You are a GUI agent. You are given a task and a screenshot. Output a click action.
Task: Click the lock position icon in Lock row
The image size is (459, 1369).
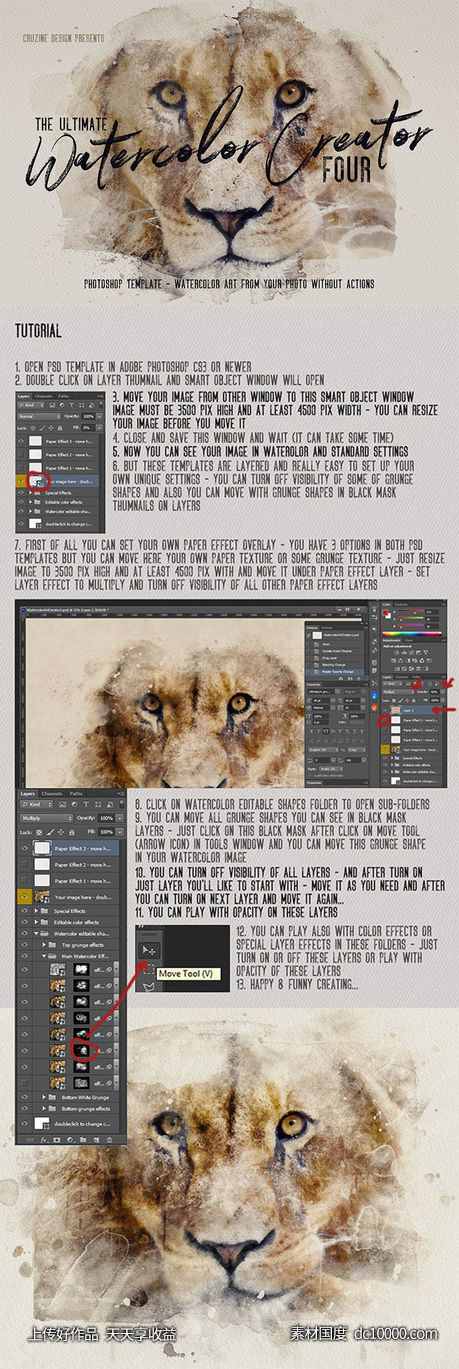pos(60,832)
